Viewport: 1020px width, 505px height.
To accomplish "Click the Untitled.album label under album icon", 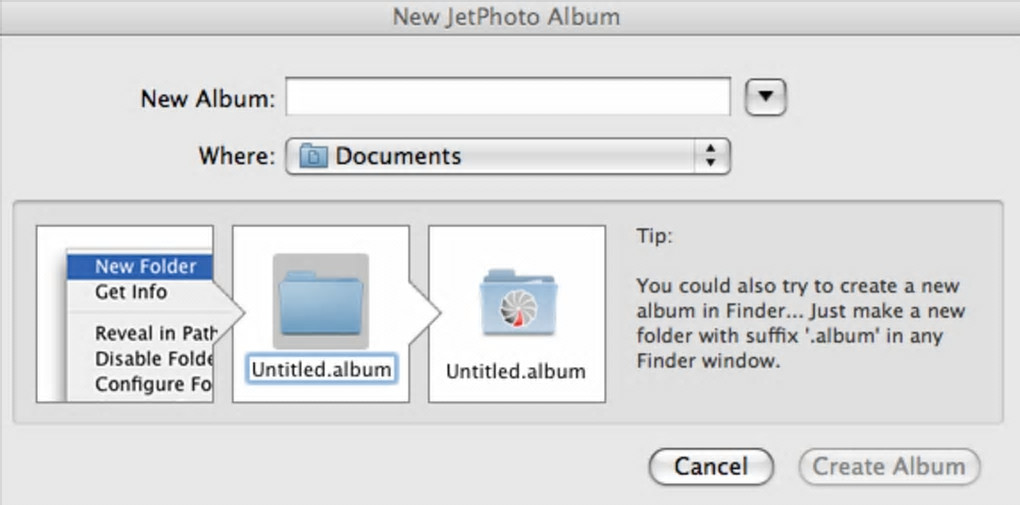I will point(516,371).
